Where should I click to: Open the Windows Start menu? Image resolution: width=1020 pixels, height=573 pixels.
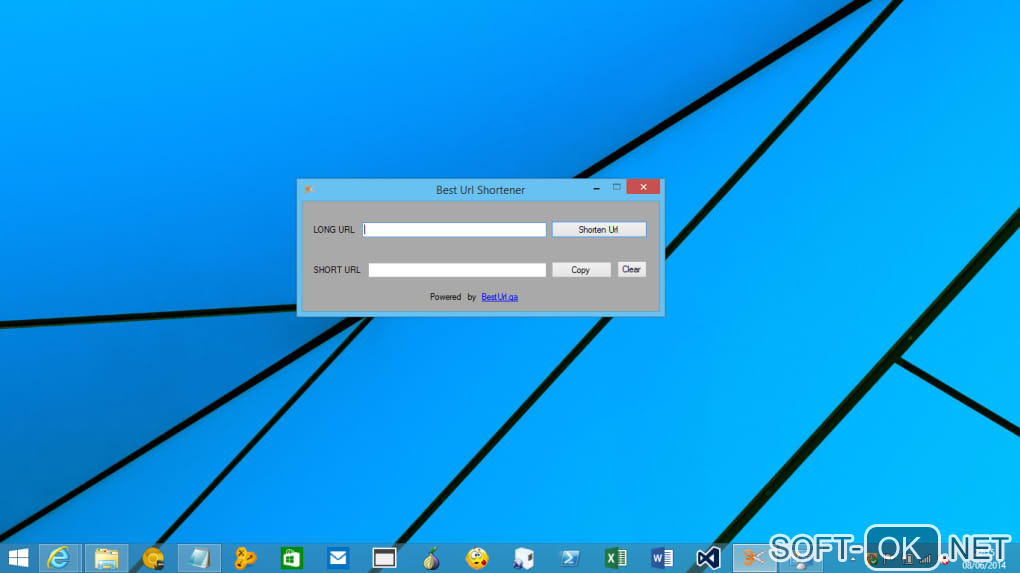tap(18, 558)
